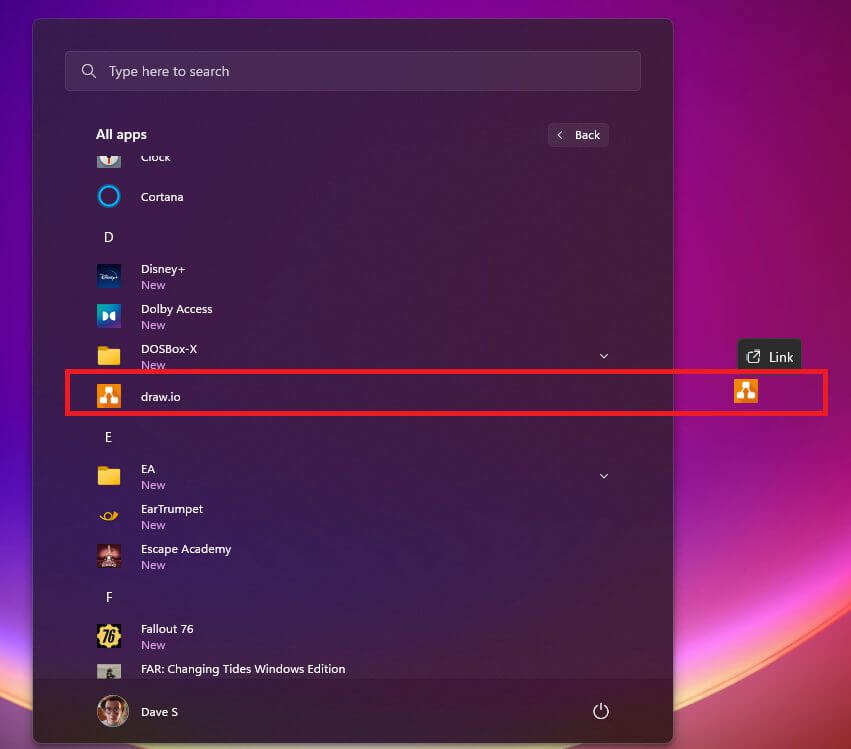Expand the DOSBox-X folder chevron
Screen dimensions: 851x749
pos(604,356)
